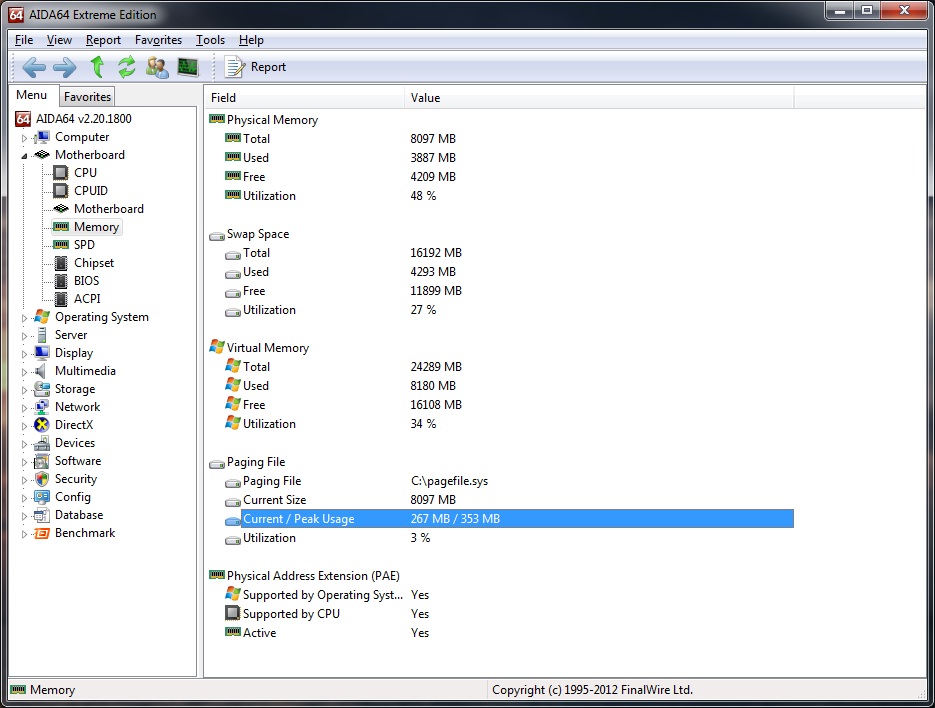The width and height of the screenshot is (935, 708).
Task: Click the Storage drives icon
Action: 42,389
